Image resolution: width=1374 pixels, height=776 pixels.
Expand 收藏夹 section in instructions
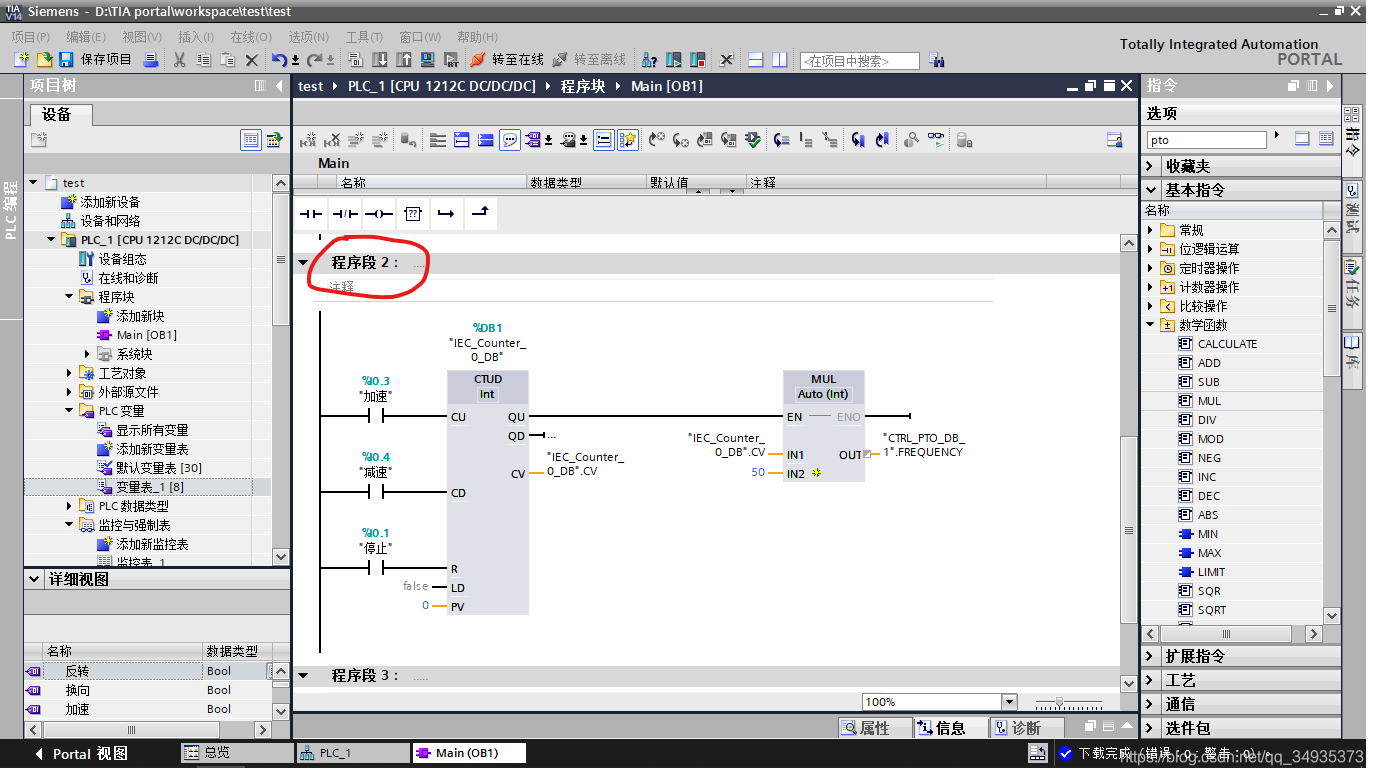(1151, 166)
